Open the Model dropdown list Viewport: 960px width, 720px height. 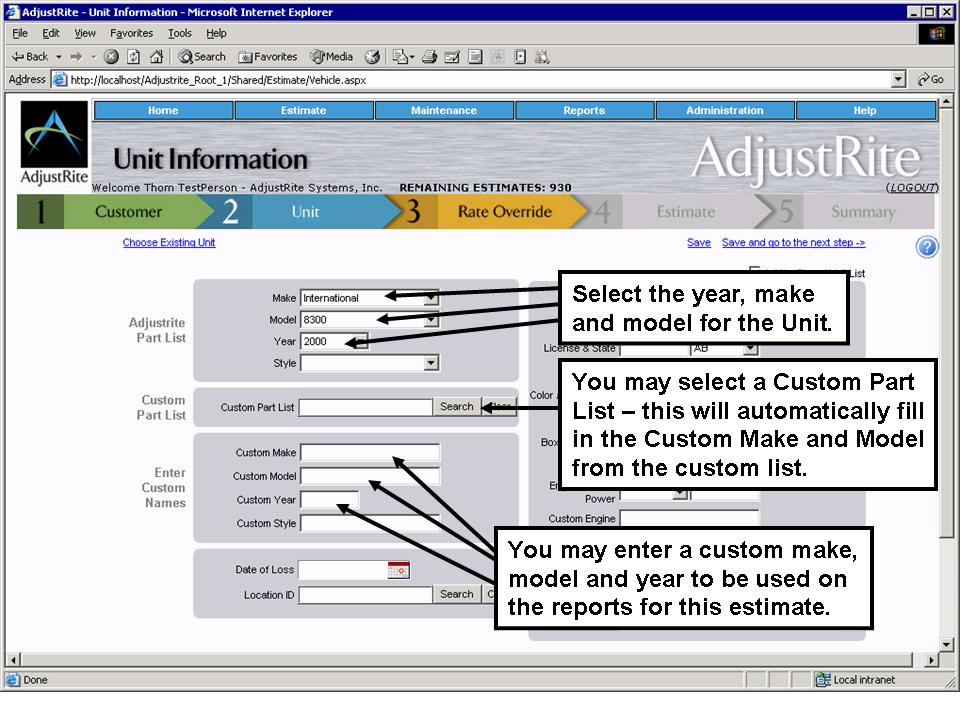[432, 320]
